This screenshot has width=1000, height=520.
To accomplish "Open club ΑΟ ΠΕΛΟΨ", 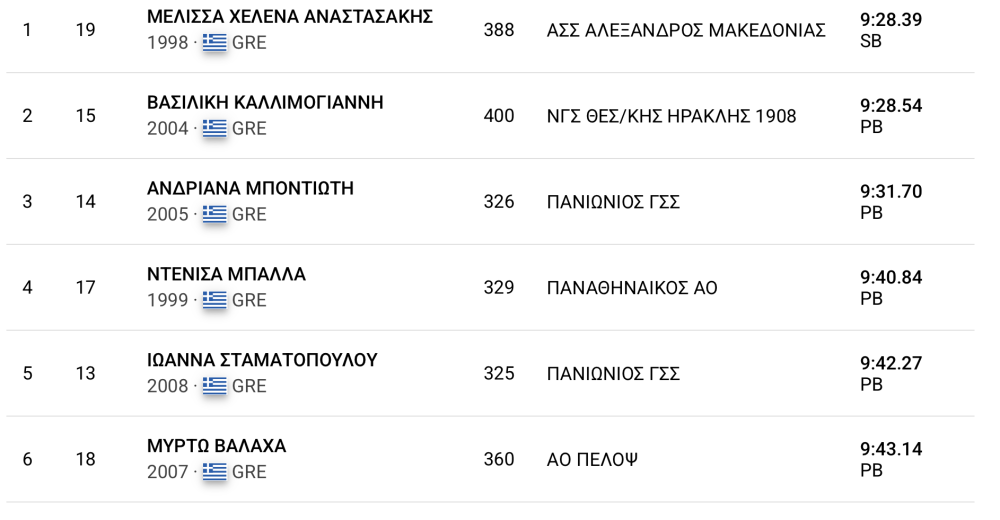I will [592, 459].
